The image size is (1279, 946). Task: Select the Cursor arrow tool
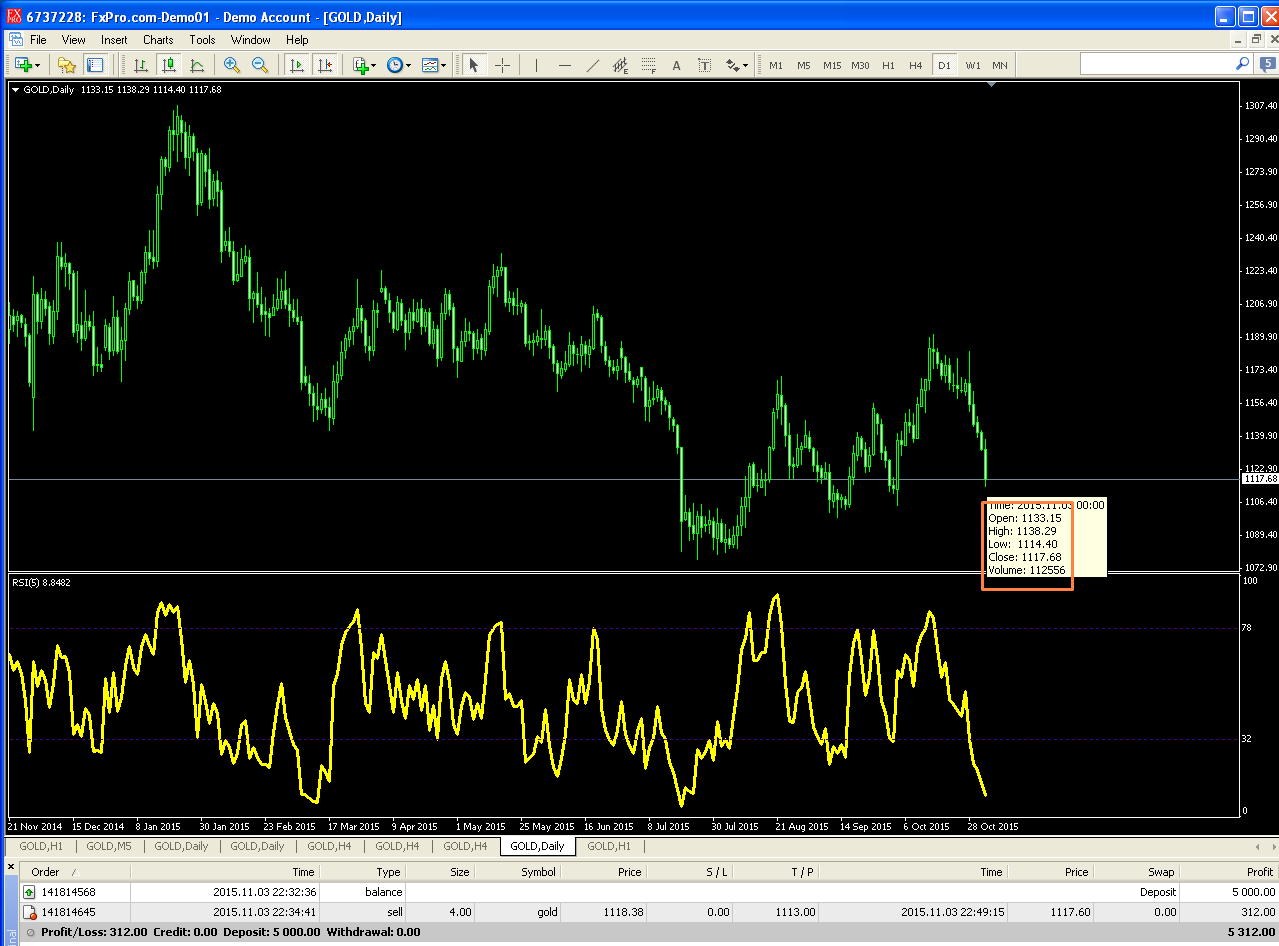click(x=474, y=65)
